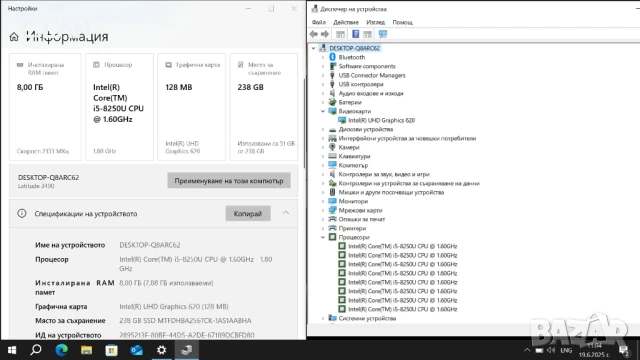Click the device ID value 2895213F-80BF
640x360 pixels.
(x=187, y=335)
